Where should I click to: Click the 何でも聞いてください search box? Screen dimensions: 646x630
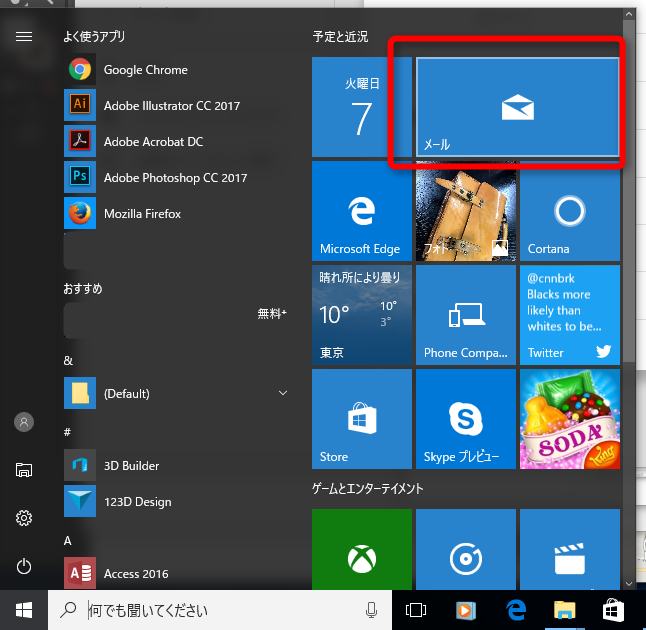pyautogui.click(x=220, y=610)
